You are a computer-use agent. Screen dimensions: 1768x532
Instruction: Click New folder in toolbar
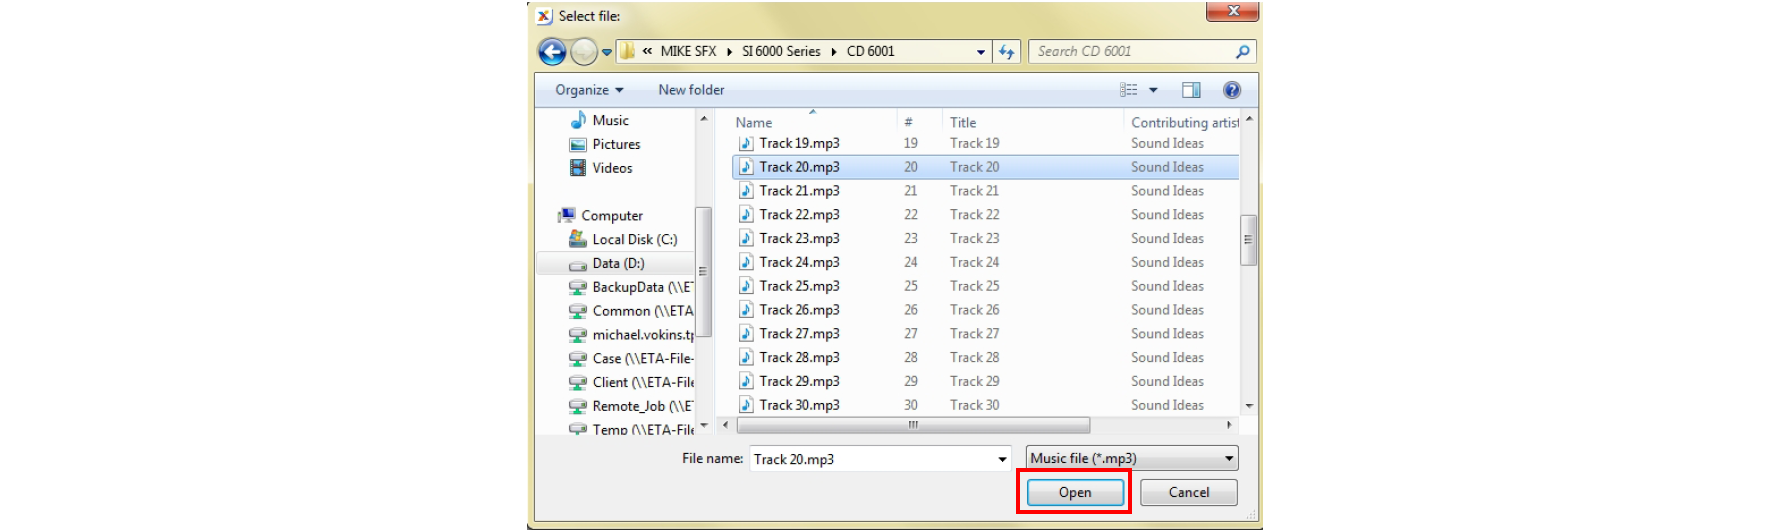691,90
